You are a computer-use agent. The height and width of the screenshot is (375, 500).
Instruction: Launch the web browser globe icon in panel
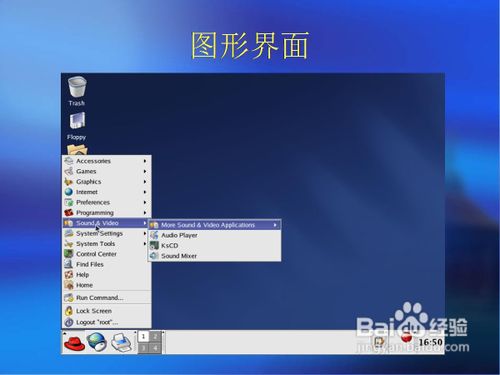click(97, 342)
